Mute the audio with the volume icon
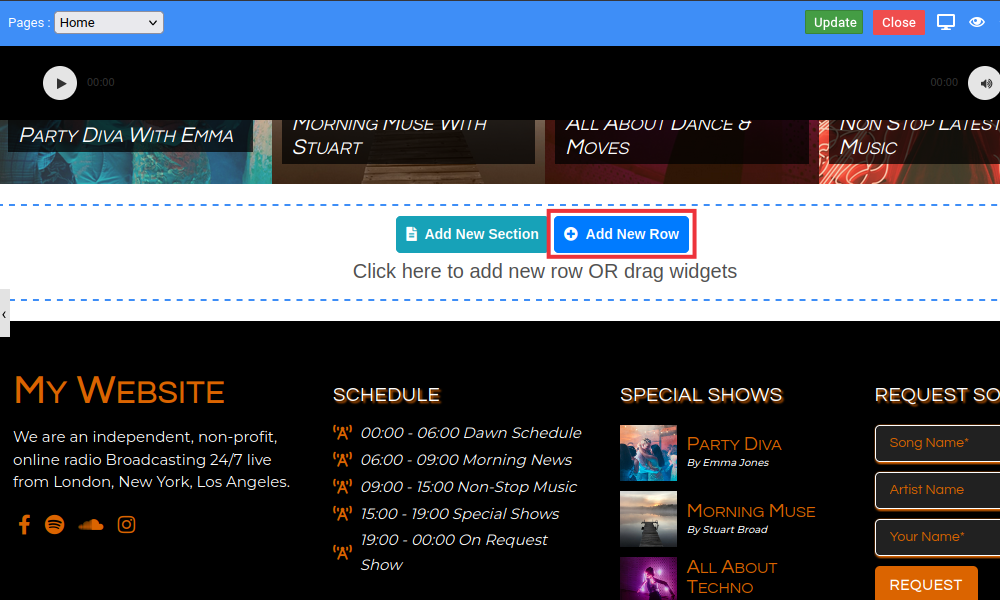The width and height of the screenshot is (1000, 600). pos(984,83)
